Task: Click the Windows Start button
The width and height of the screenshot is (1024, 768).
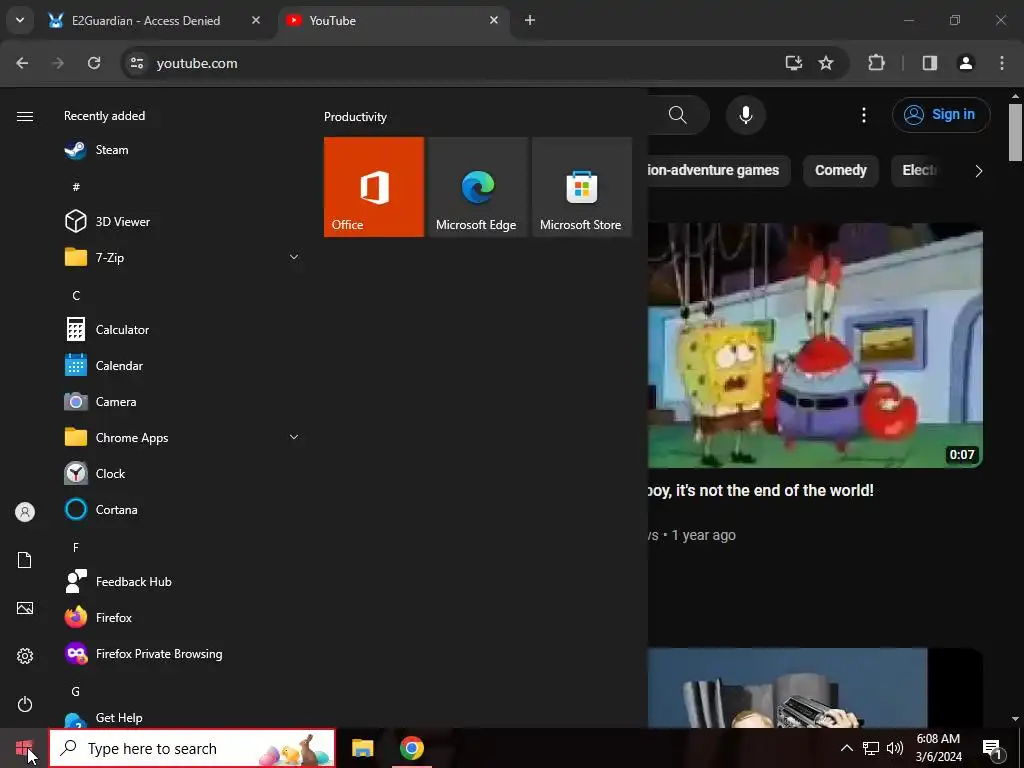Action: click(24, 748)
